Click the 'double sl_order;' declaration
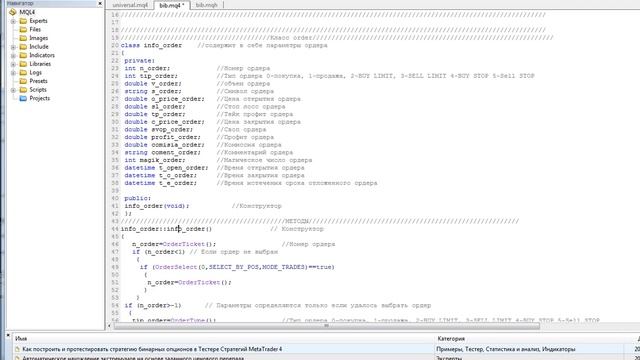Viewport: 640px width, 360px height. pos(155,107)
